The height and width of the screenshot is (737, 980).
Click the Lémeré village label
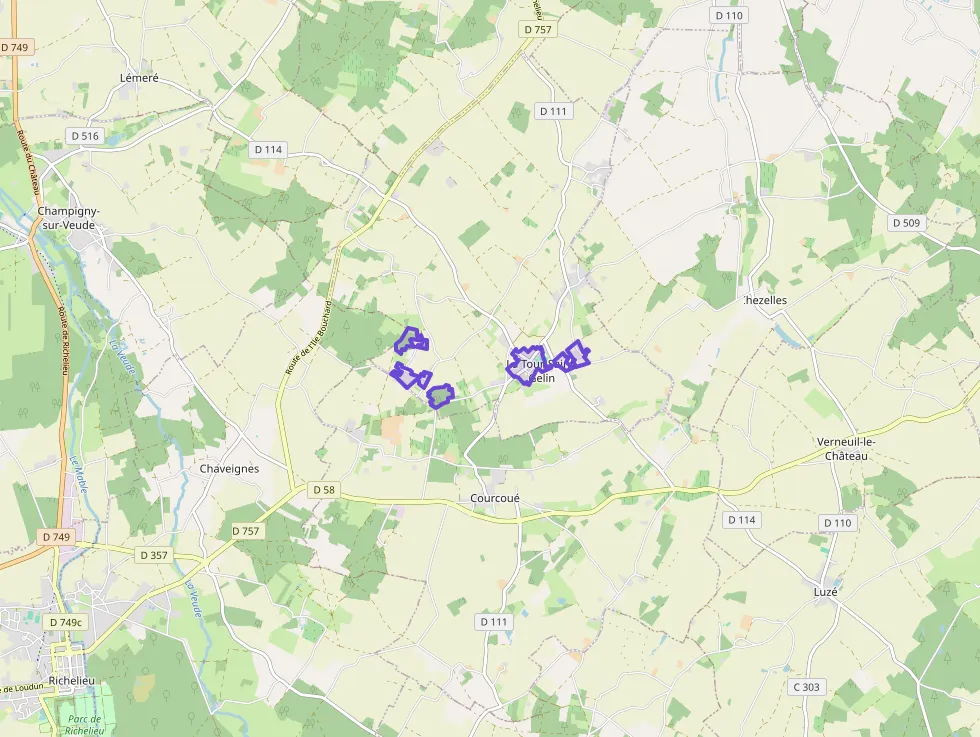tap(139, 78)
